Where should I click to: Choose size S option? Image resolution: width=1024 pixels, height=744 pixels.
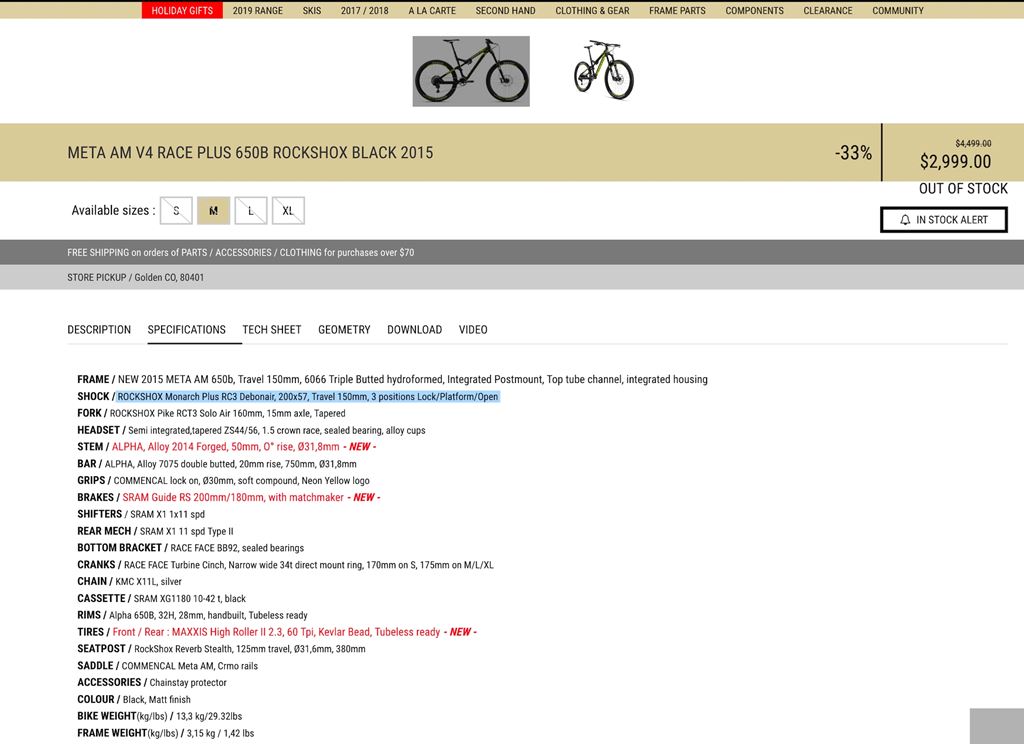176,211
